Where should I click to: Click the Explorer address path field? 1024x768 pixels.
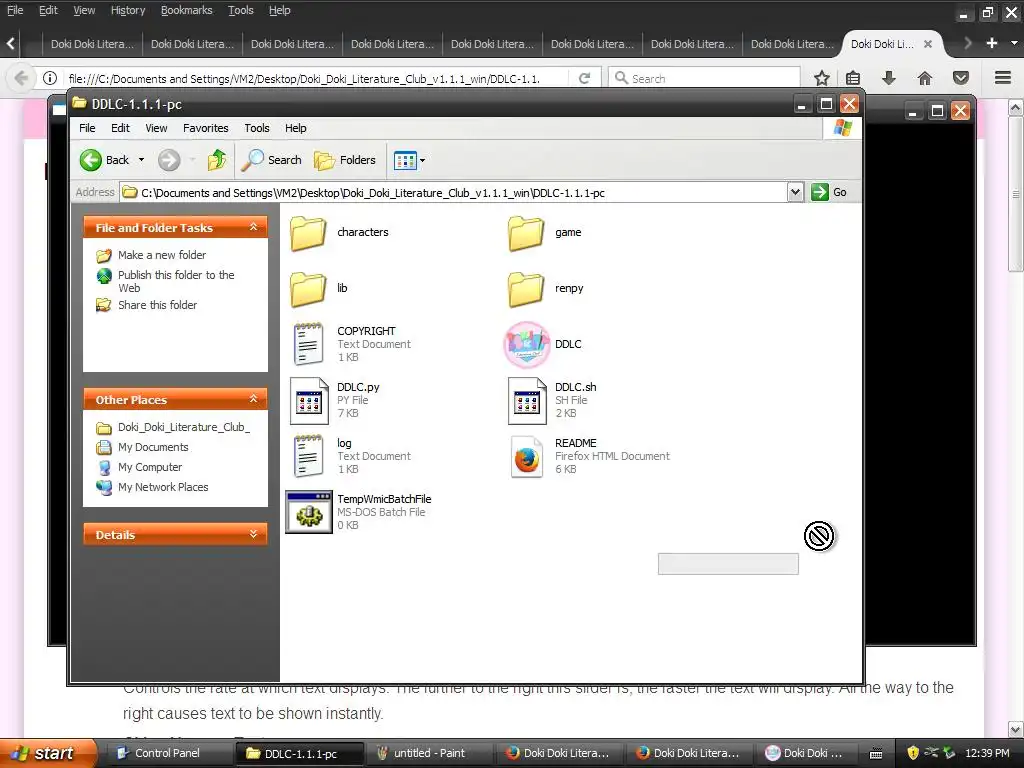(454, 193)
